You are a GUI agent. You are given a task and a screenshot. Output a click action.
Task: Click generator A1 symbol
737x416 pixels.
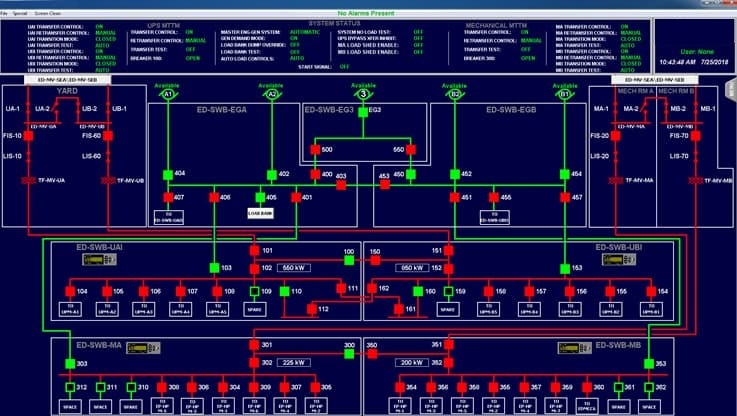pyautogui.click(x=168, y=98)
